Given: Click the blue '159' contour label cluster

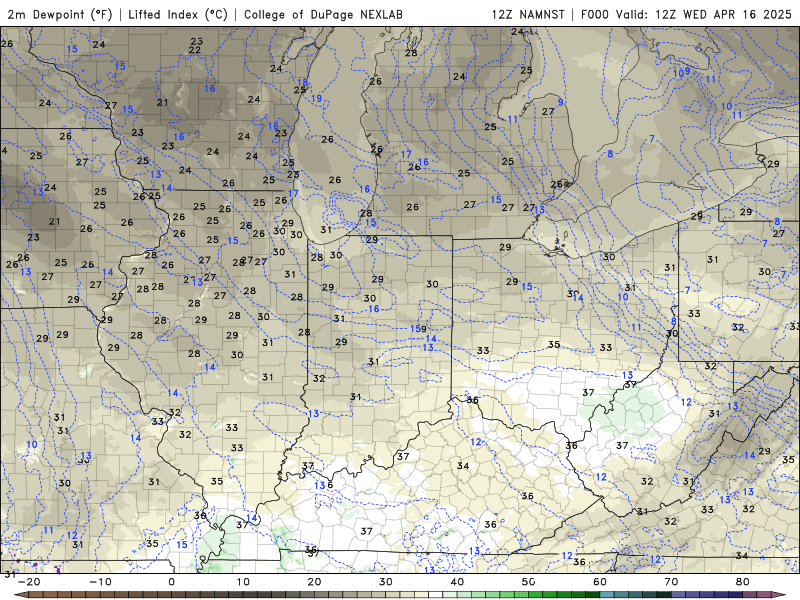Looking at the screenshot, I should click(x=418, y=329).
